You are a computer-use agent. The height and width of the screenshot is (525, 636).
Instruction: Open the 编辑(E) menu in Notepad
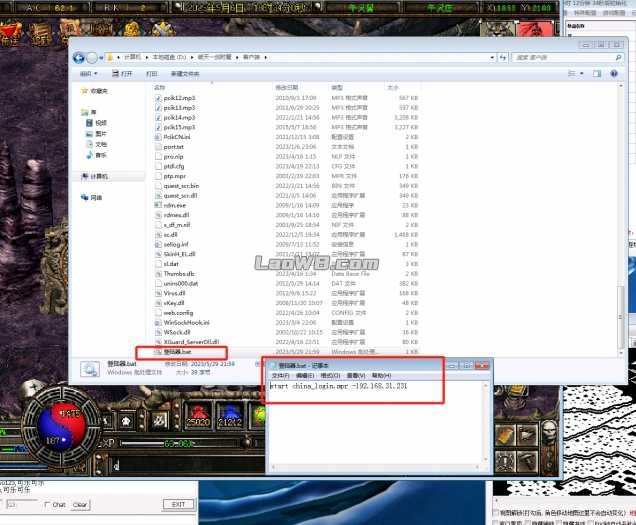305,376
